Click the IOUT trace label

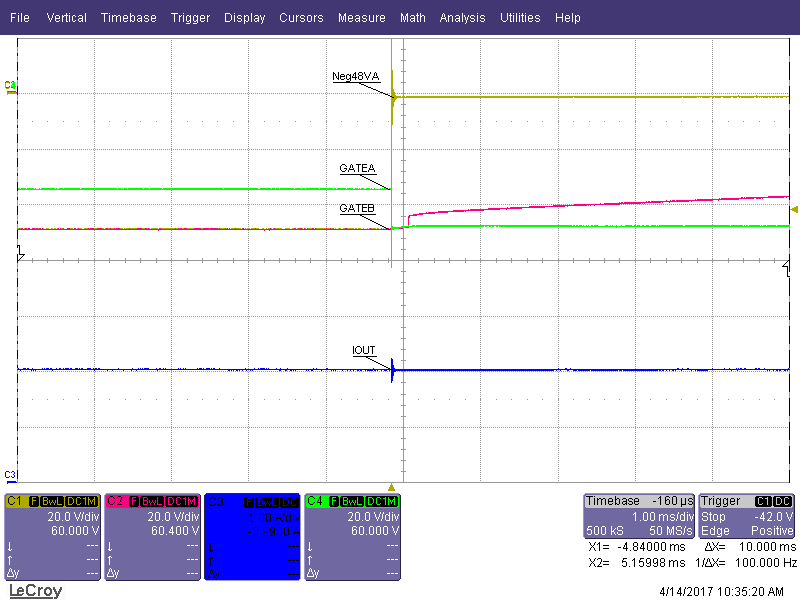pyautogui.click(x=364, y=351)
